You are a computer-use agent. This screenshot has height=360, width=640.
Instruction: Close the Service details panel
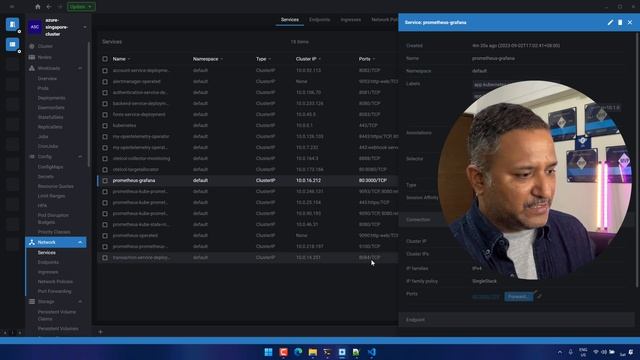click(630, 22)
